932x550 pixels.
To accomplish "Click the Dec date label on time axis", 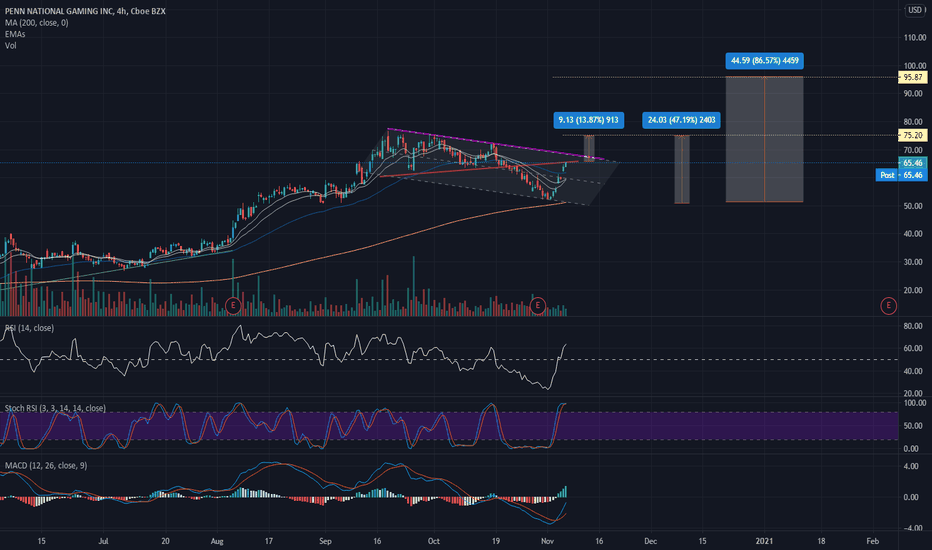I will pos(650,541).
